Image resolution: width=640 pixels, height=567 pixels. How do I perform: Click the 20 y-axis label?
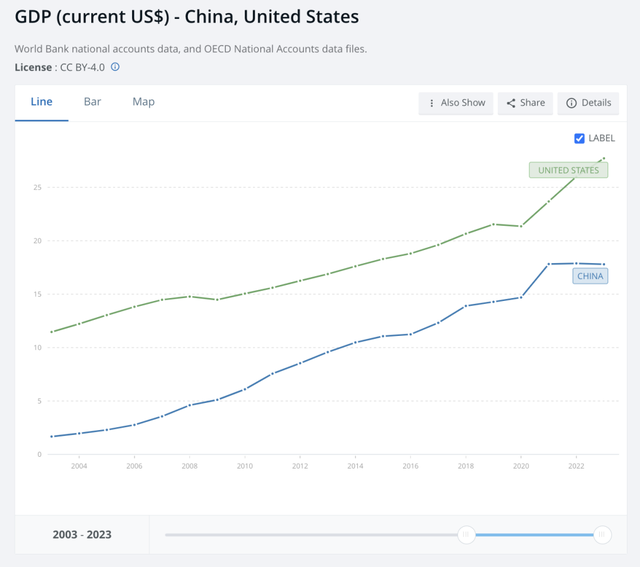(x=38, y=241)
